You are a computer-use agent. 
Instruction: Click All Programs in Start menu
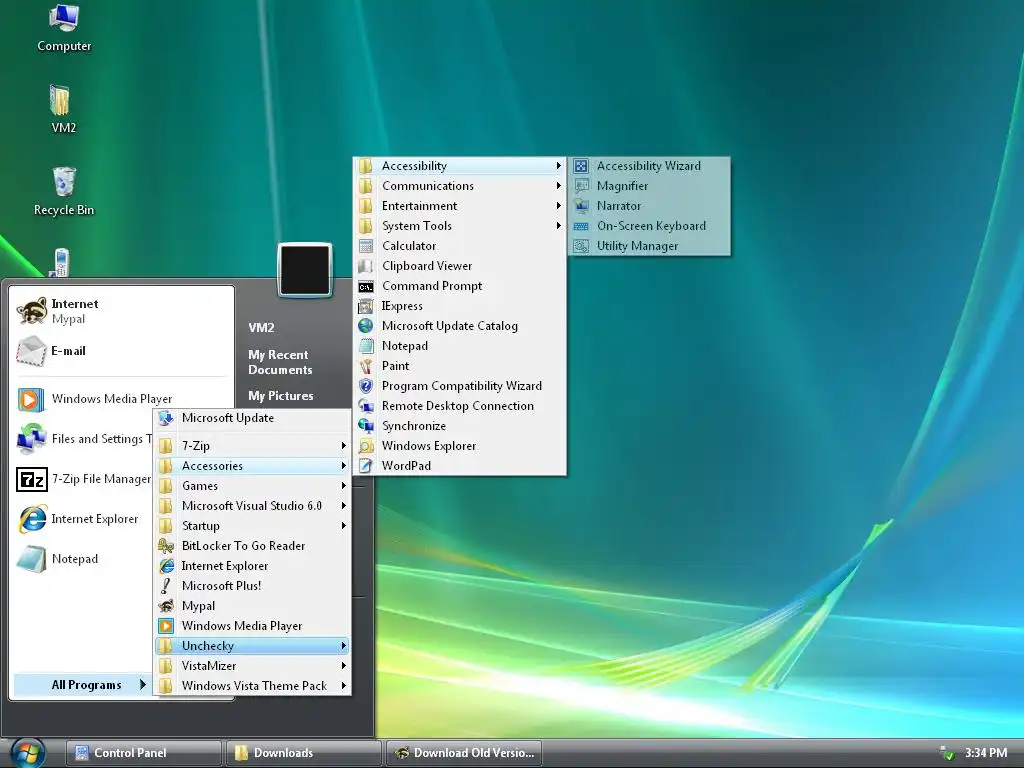click(83, 685)
